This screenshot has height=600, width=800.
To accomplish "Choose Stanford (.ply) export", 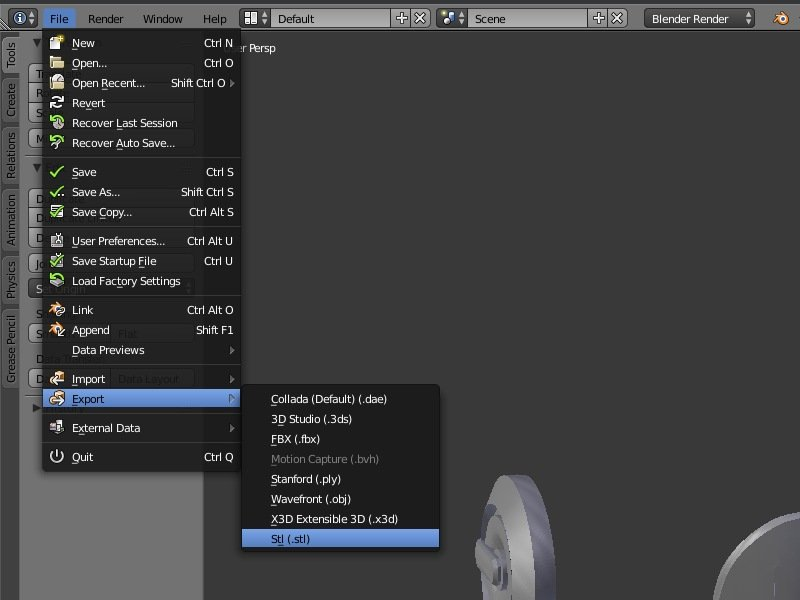I will (340, 479).
